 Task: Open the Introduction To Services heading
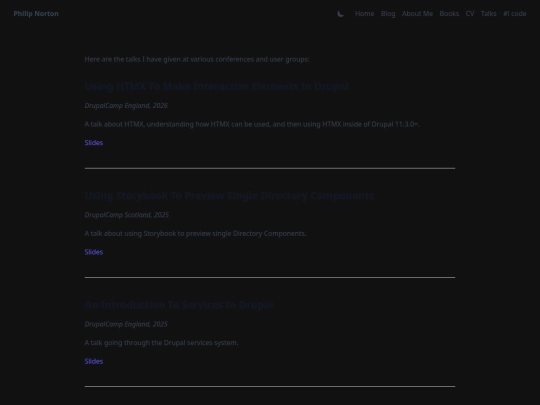(179, 305)
